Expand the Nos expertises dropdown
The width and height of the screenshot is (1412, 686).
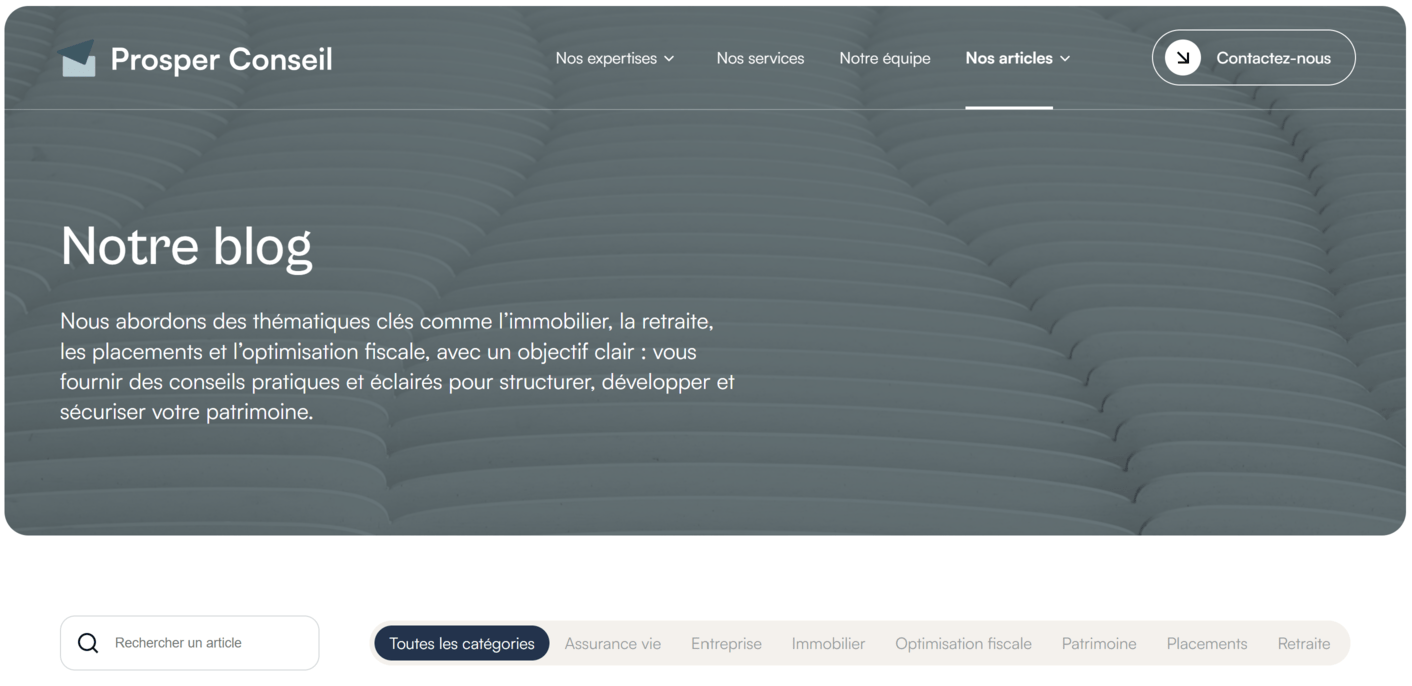[606, 58]
